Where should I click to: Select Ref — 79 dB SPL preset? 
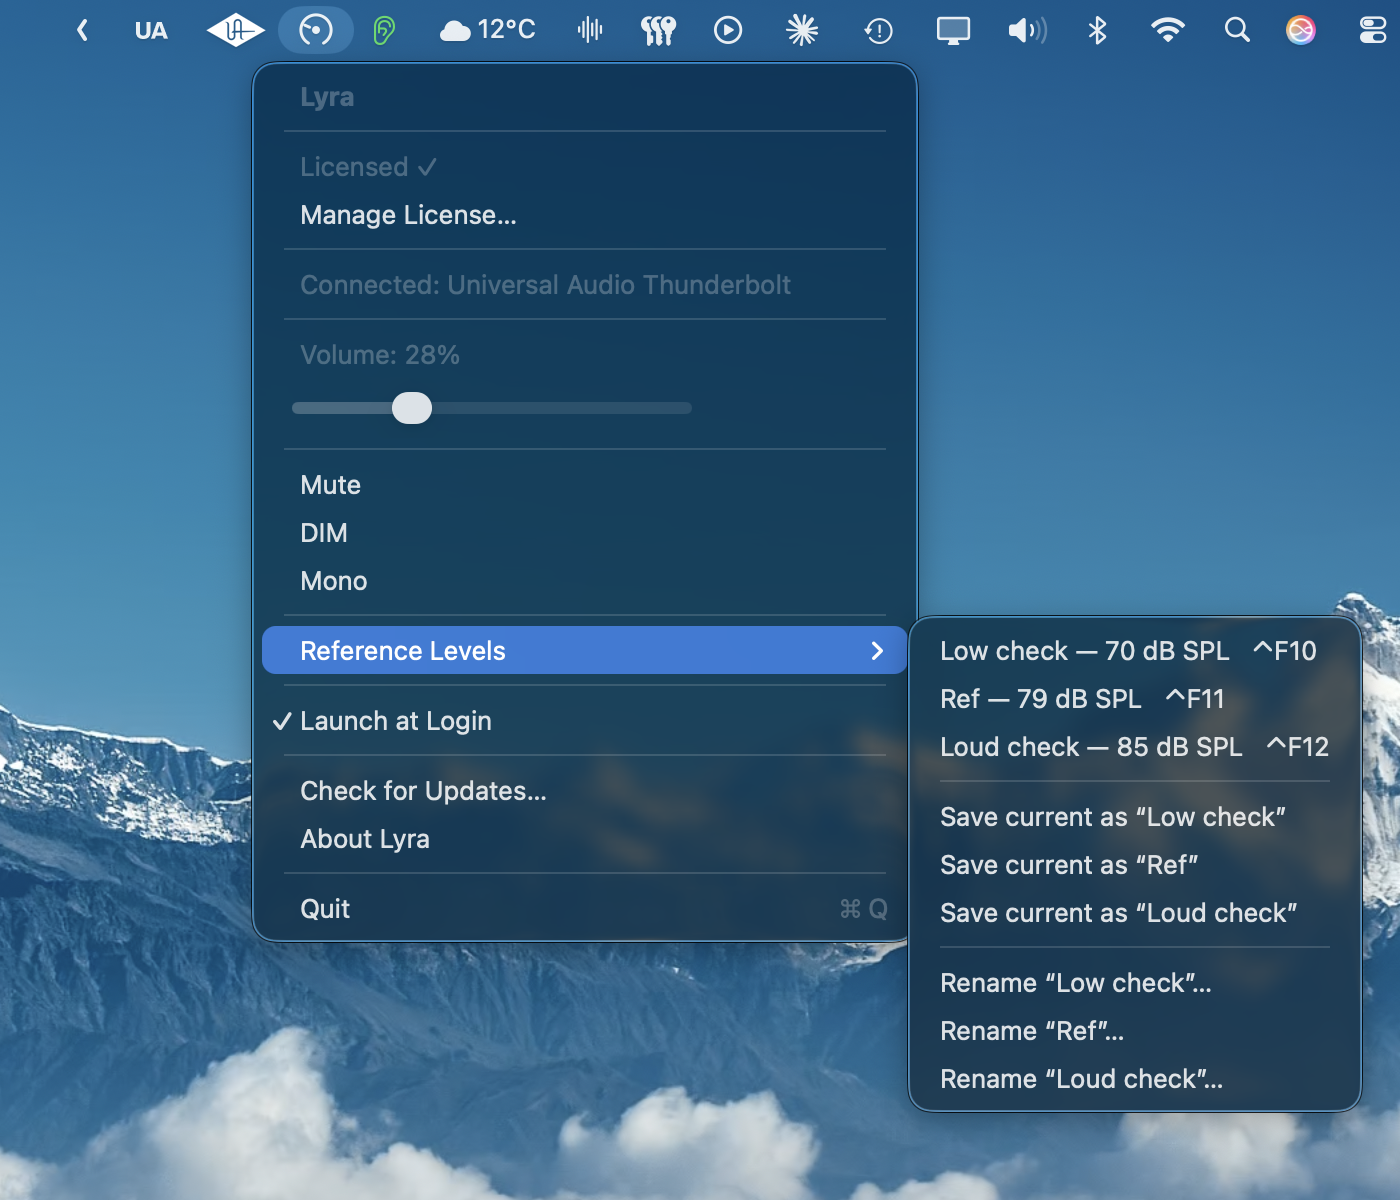pyautogui.click(x=1135, y=699)
